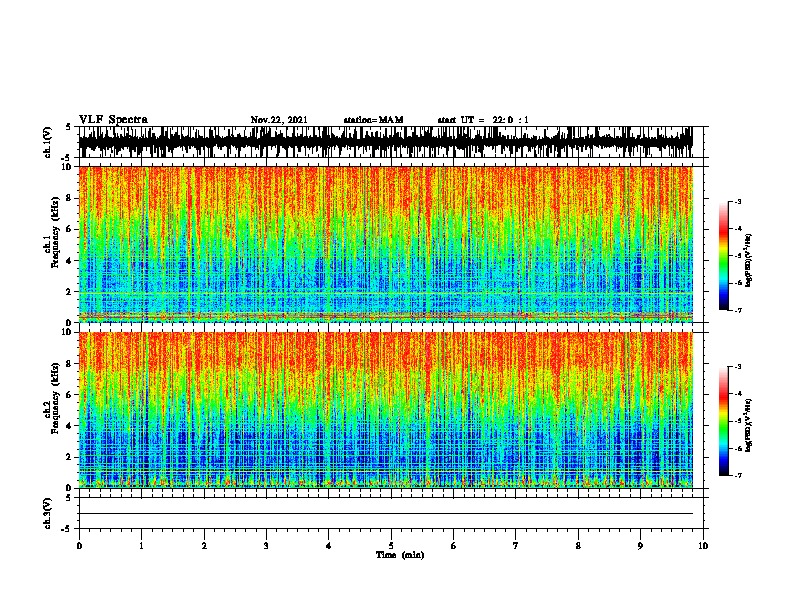Click the time axis tick label "9"
792x612 pixels.
click(x=640, y=546)
